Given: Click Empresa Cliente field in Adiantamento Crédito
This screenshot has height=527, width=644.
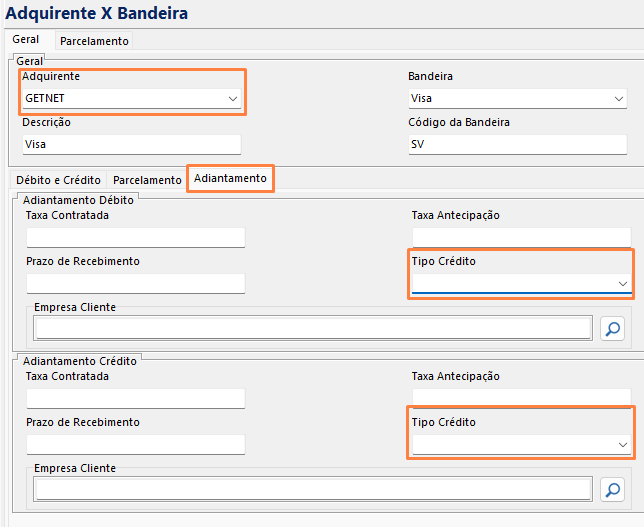Looking at the screenshot, I should coord(312,489).
